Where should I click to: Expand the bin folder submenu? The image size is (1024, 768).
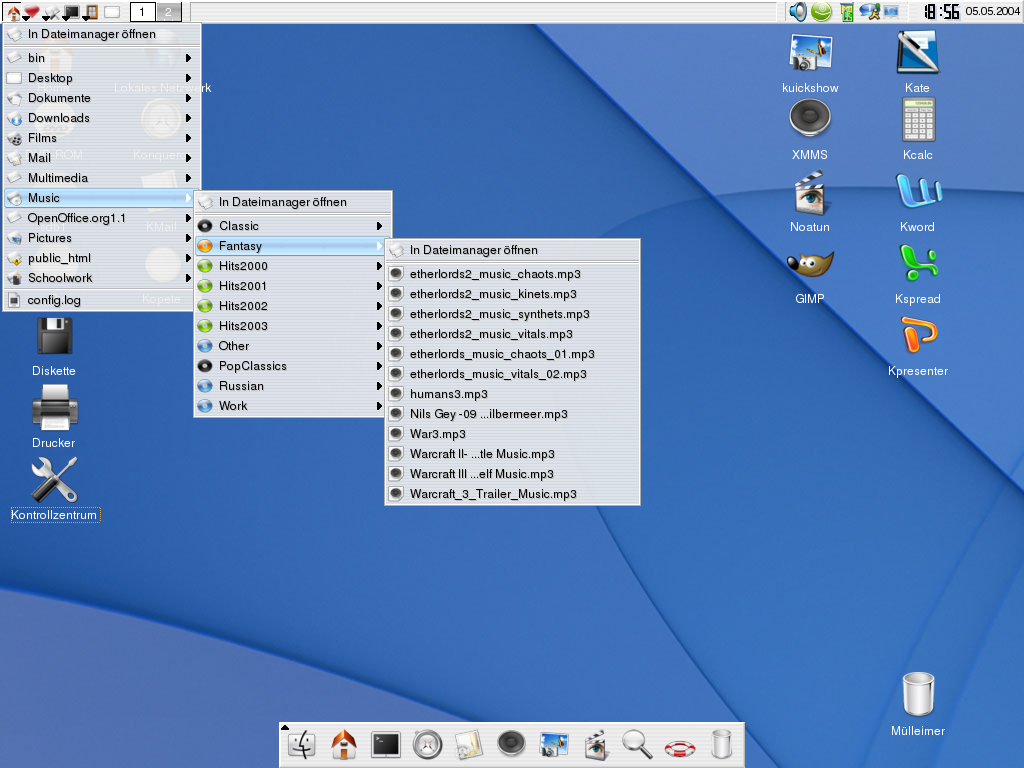(103, 58)
